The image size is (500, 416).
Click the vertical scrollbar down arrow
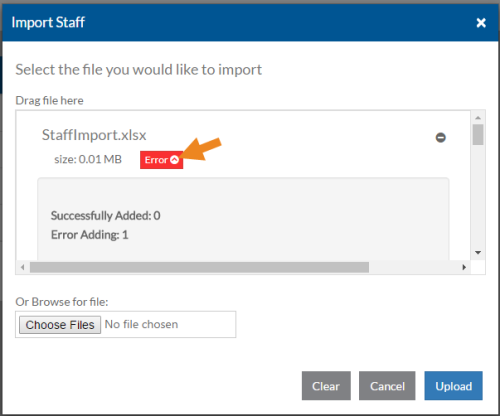click(478, 253)
